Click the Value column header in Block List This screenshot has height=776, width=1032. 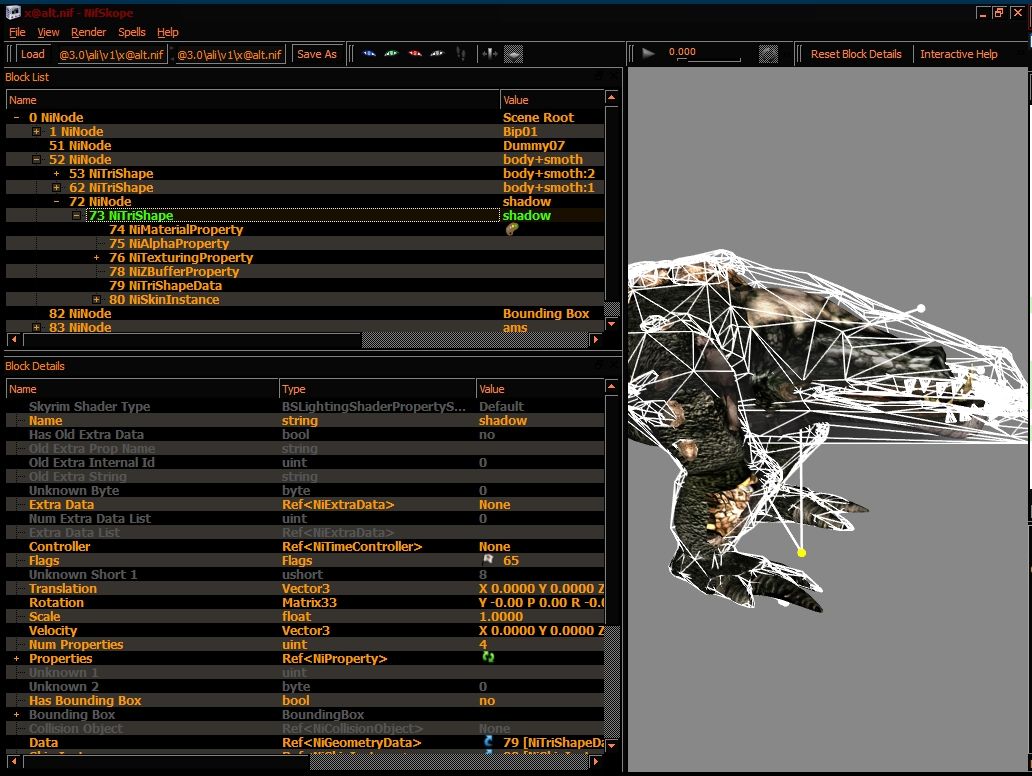coord(552,100)
